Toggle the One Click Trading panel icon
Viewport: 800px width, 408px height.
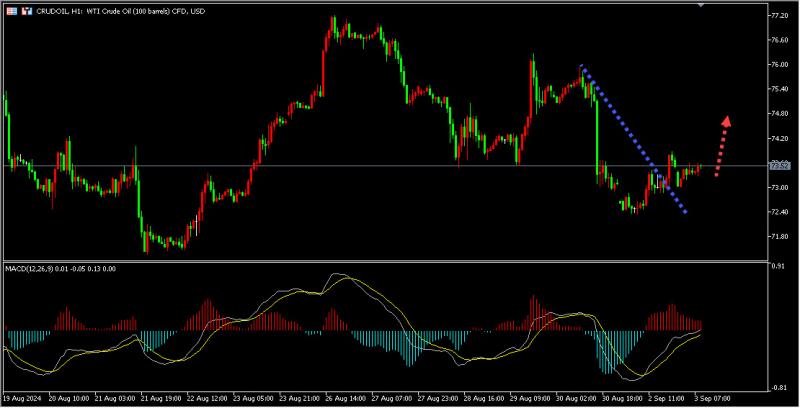point(27,11)
